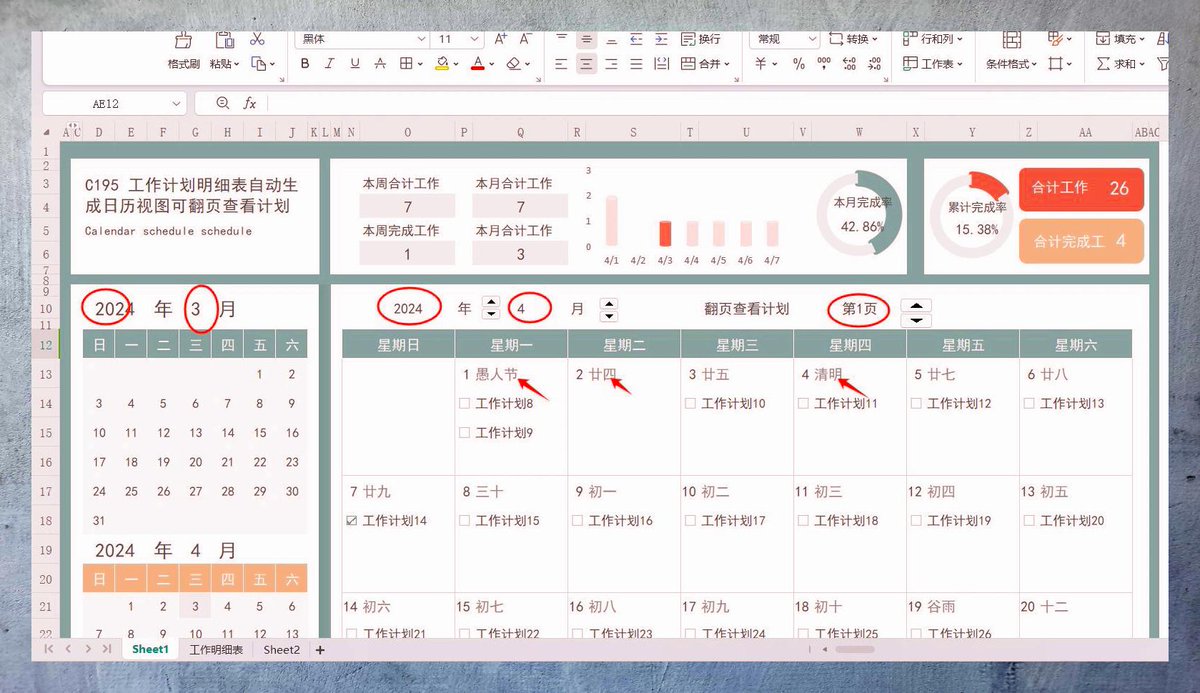This screenshot has height=693, width=1200.
Task: Click the zoom magnifier icon in formula bar
Action: pos(222,103)
